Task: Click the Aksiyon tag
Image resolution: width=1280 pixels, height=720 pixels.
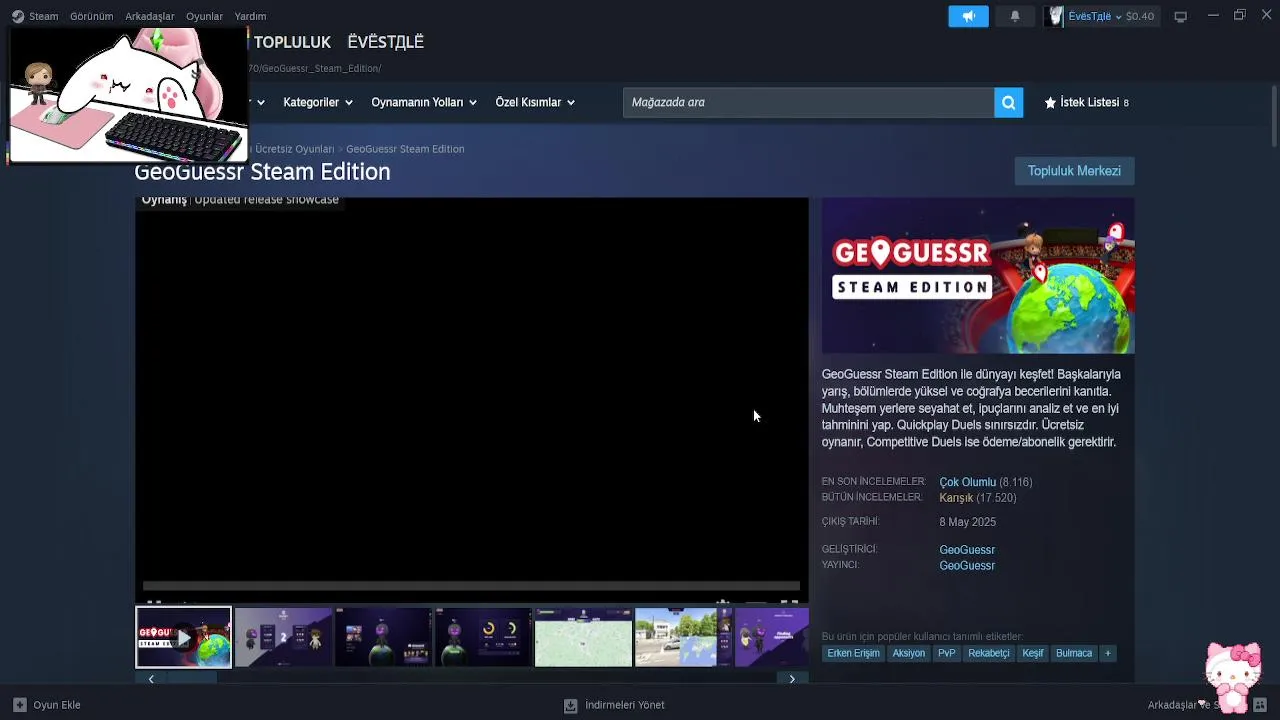Action: point(909,653)
